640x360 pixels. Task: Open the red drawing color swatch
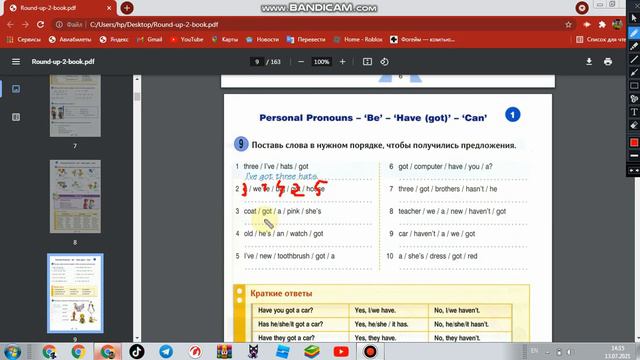pos(634,142)
